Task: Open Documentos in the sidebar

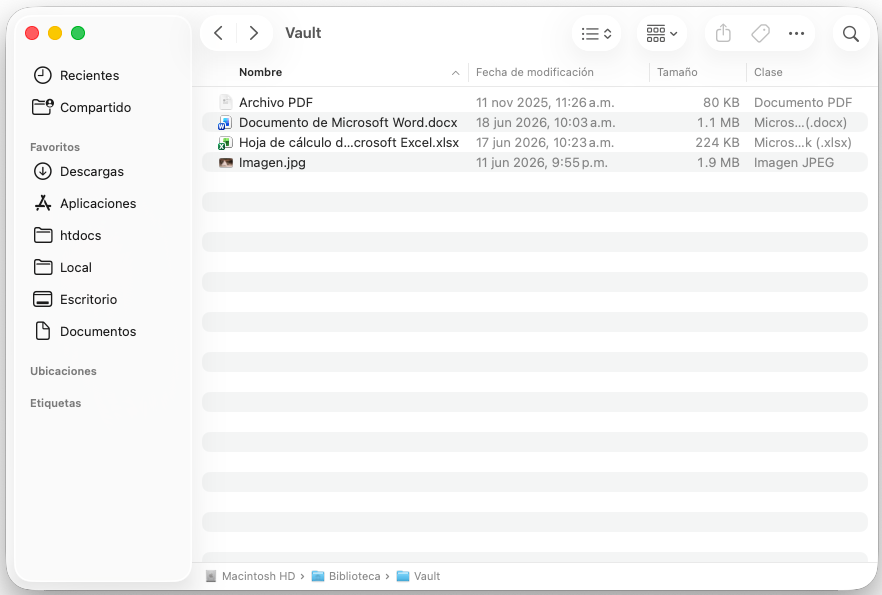Action: click(x=98, y=332)
